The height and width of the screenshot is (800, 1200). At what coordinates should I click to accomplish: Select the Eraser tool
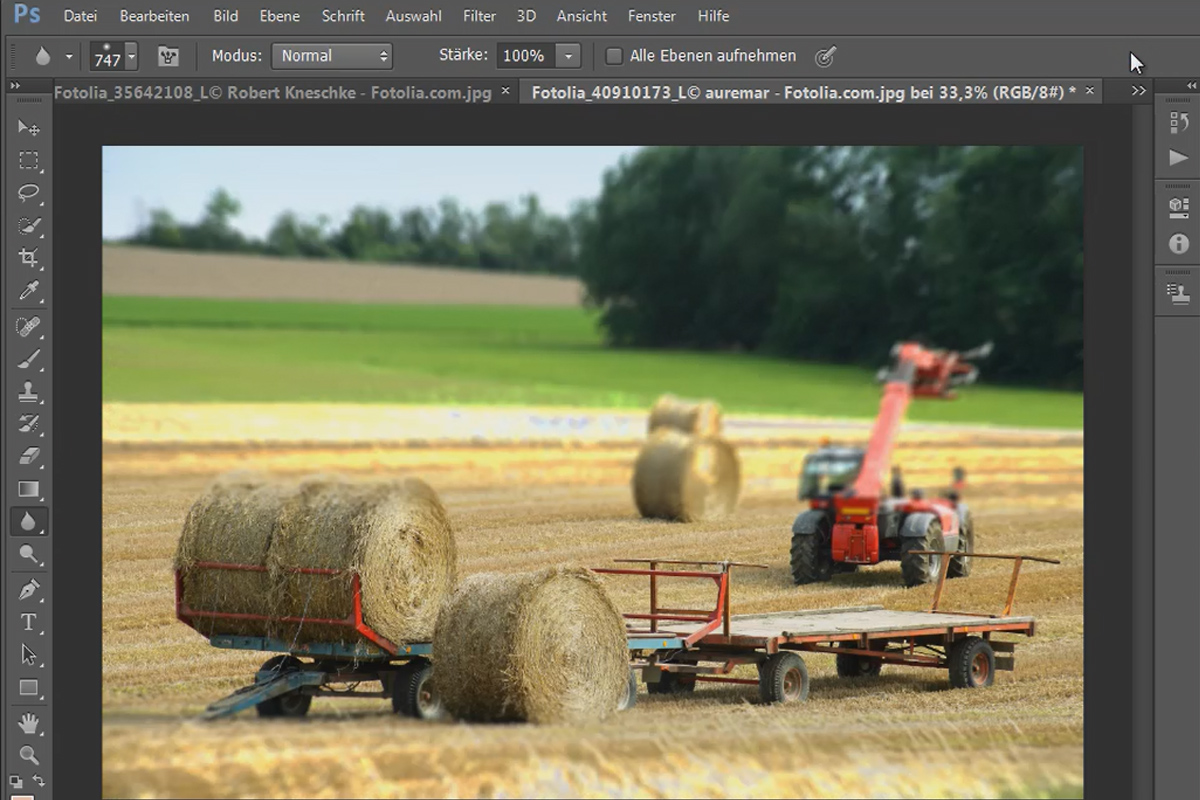click(x=29, y=456)
